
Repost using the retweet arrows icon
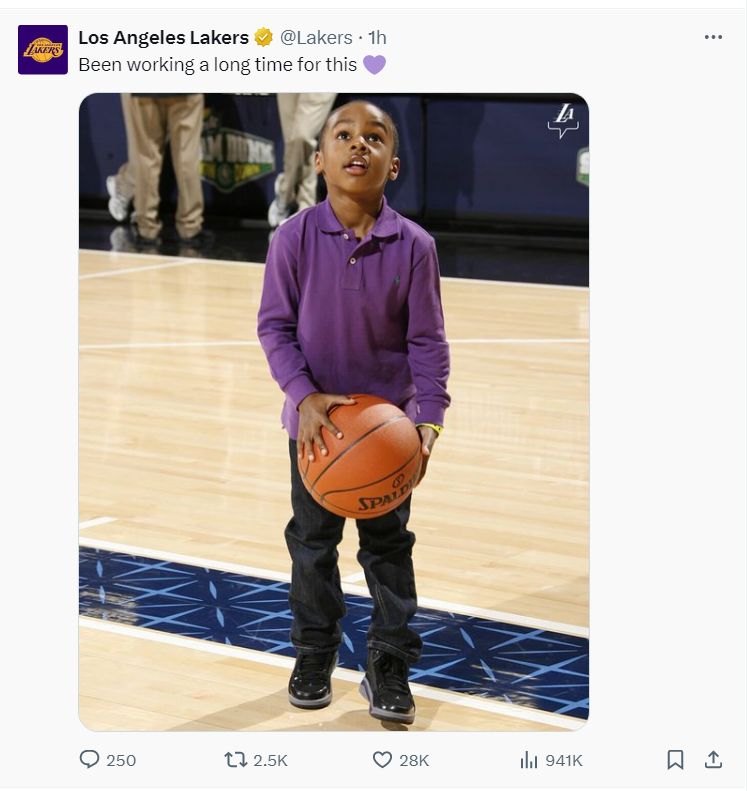pyautogui.click(x=235, y=760)
